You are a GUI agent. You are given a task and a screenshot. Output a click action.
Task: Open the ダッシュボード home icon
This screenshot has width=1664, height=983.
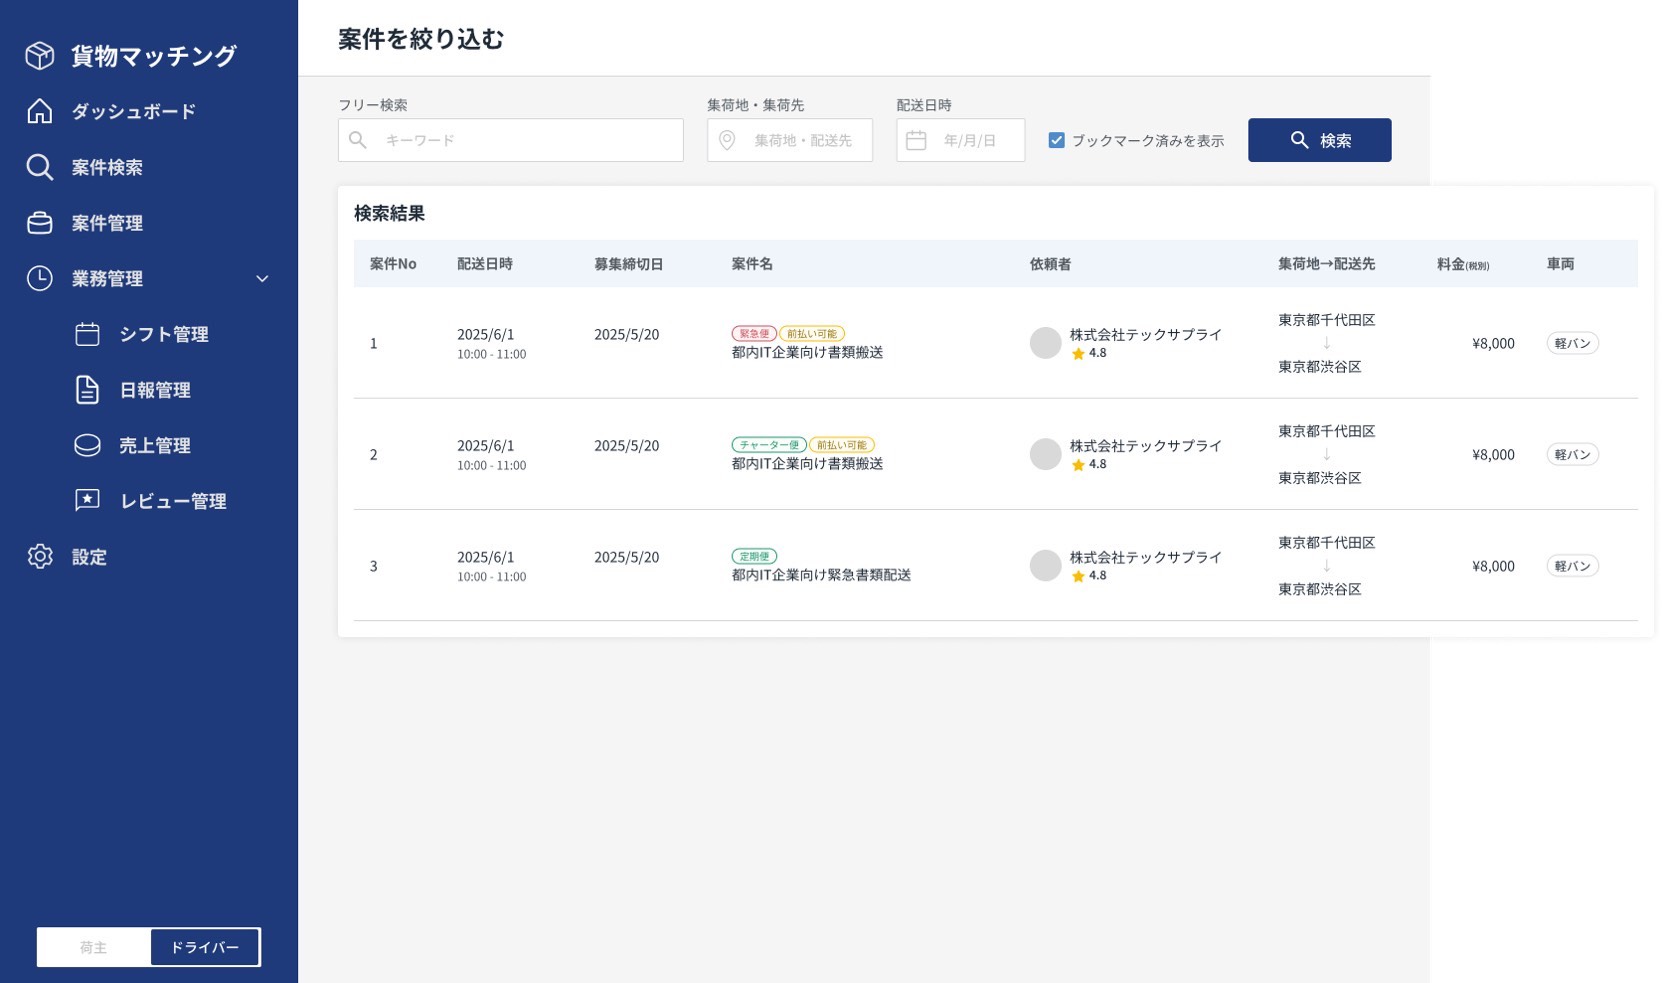40,111
